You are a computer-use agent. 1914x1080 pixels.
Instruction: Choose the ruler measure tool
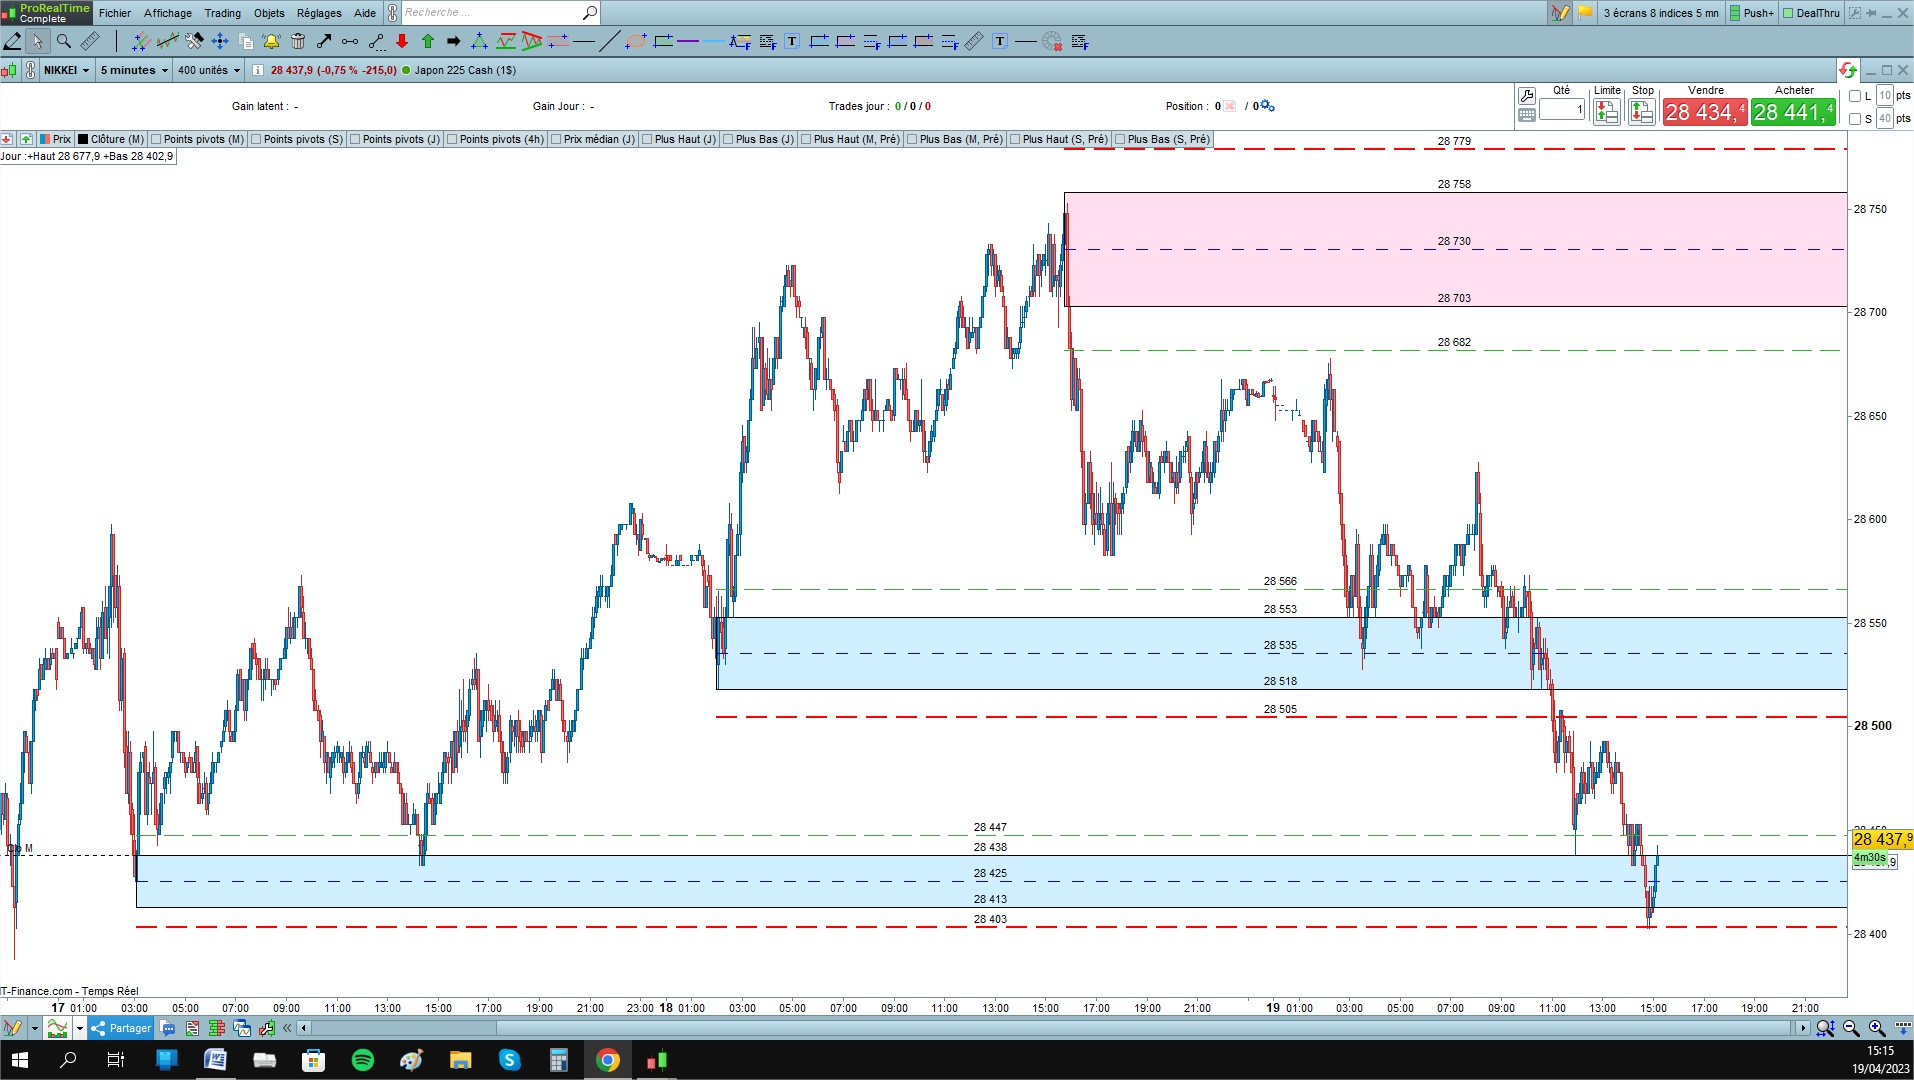click(90, 41)
